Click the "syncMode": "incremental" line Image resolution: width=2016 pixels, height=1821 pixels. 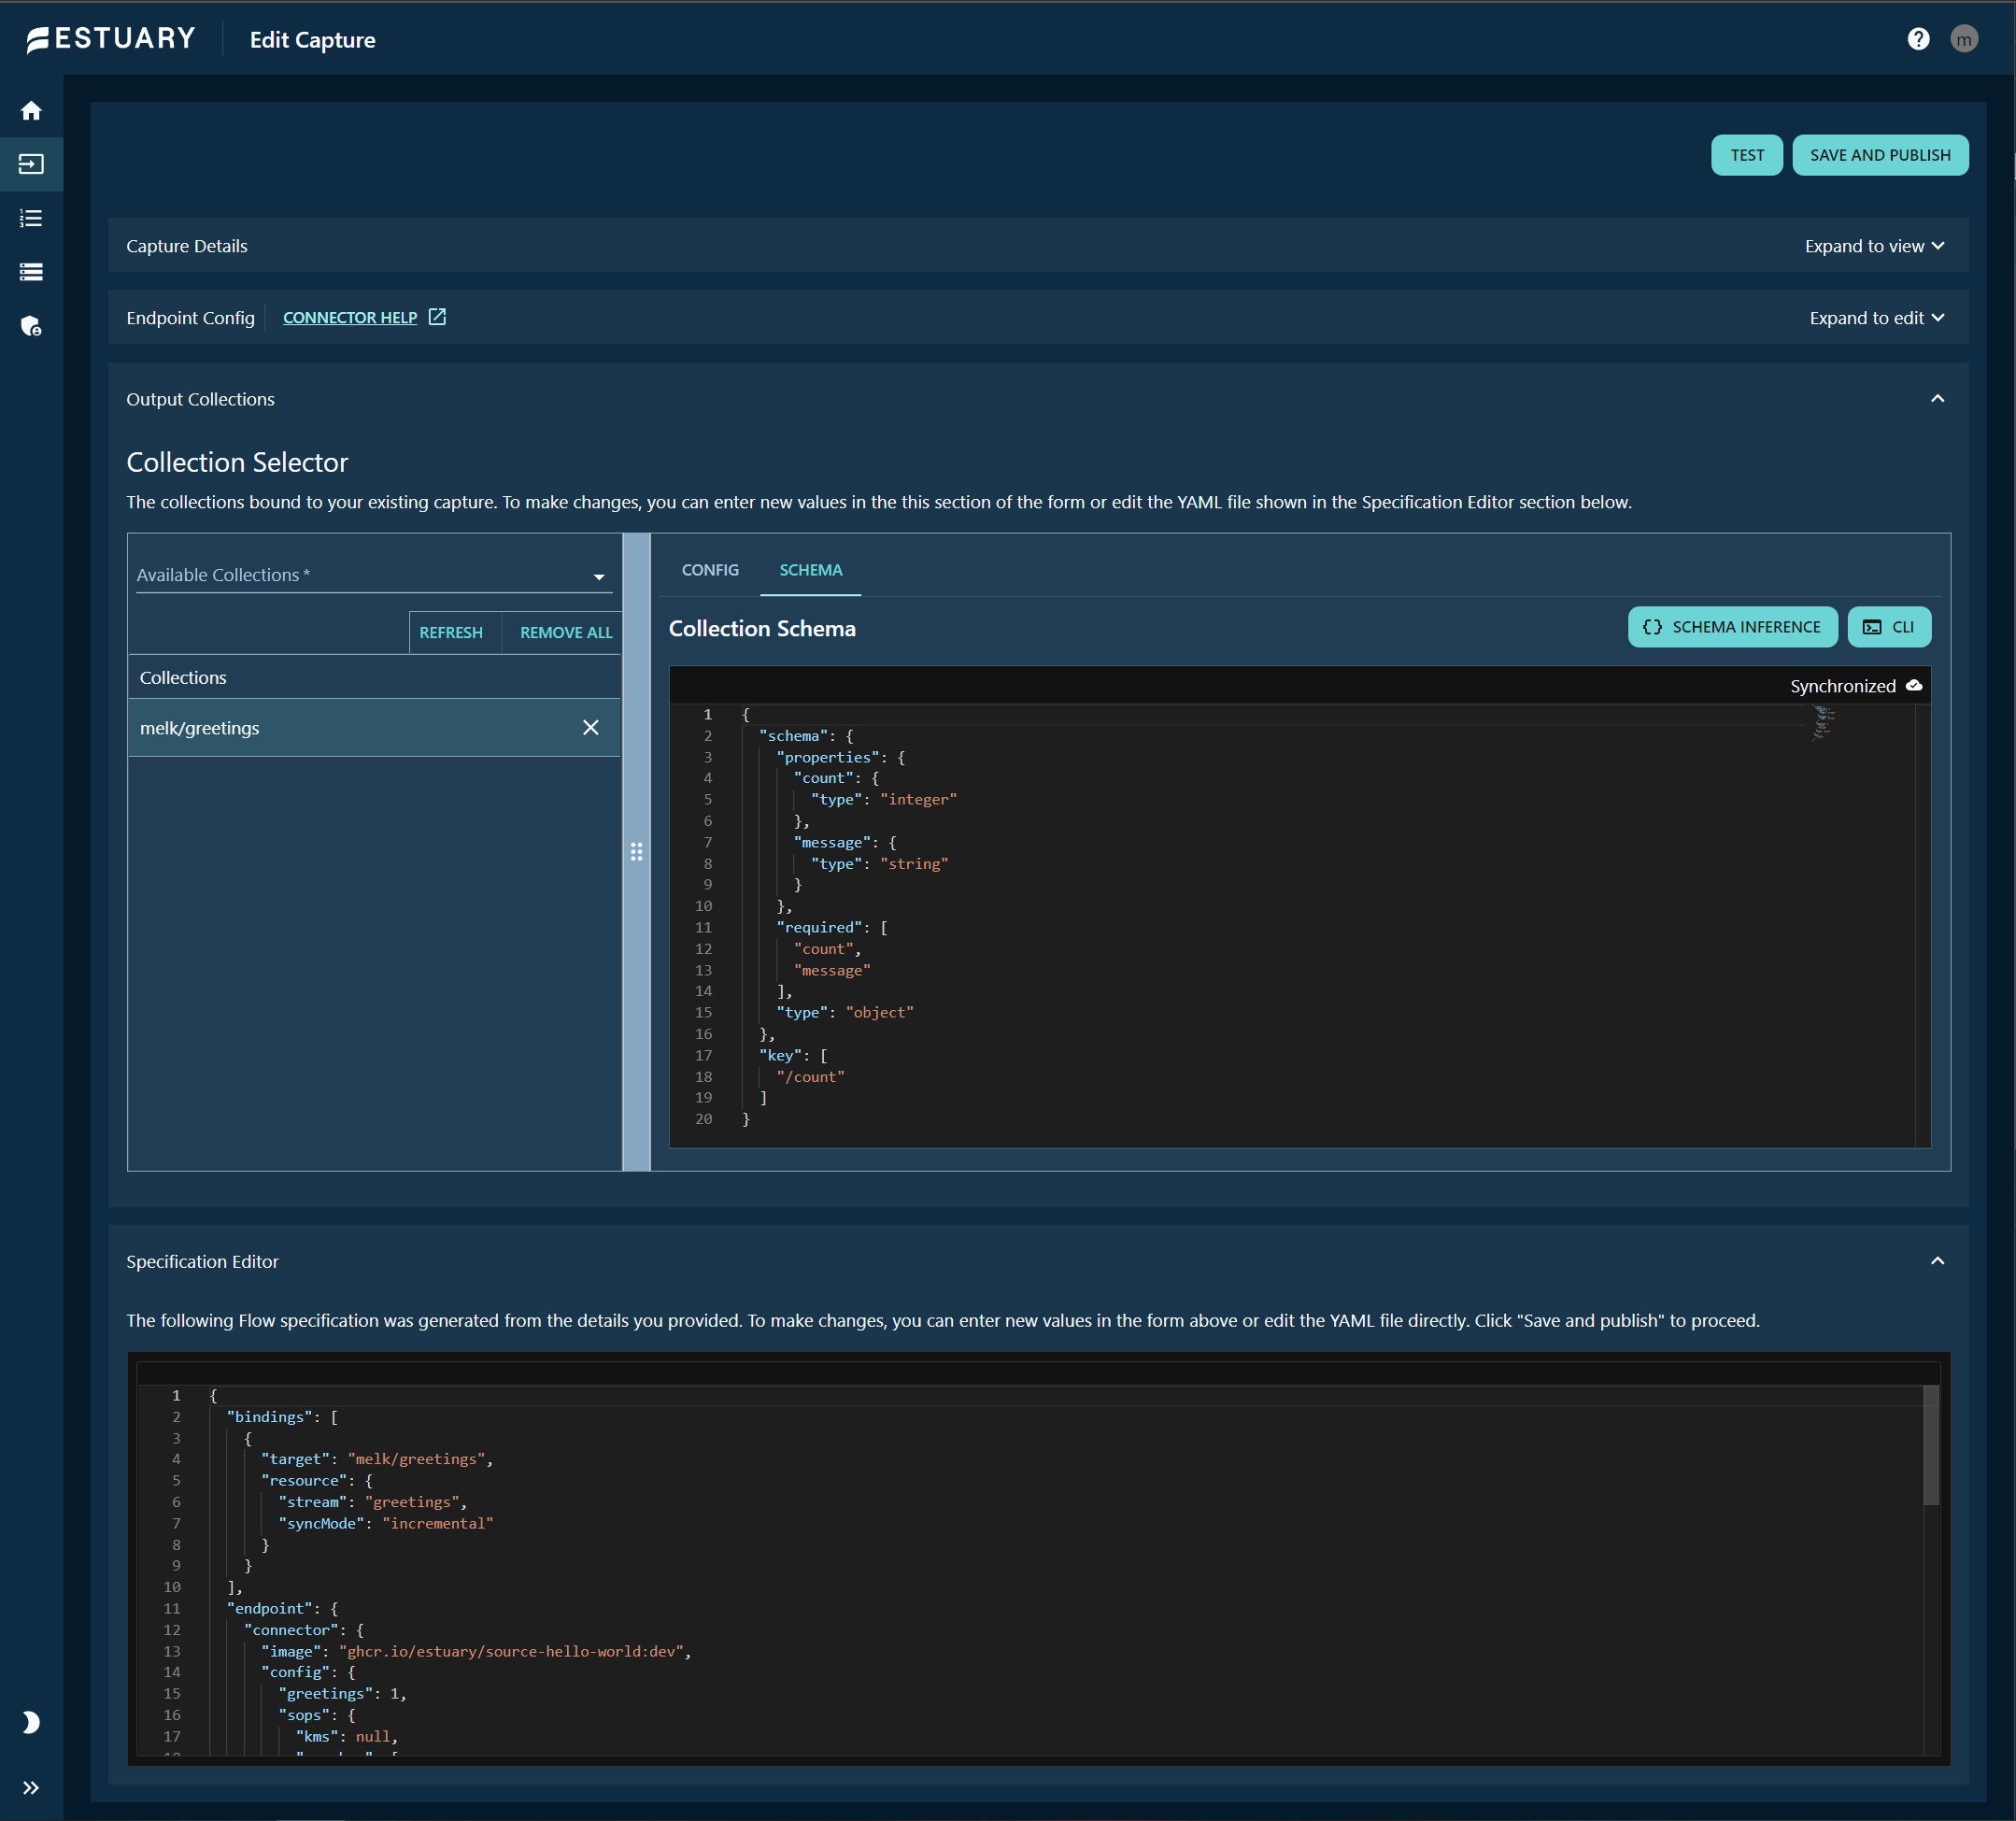(x=386, y=1524)
